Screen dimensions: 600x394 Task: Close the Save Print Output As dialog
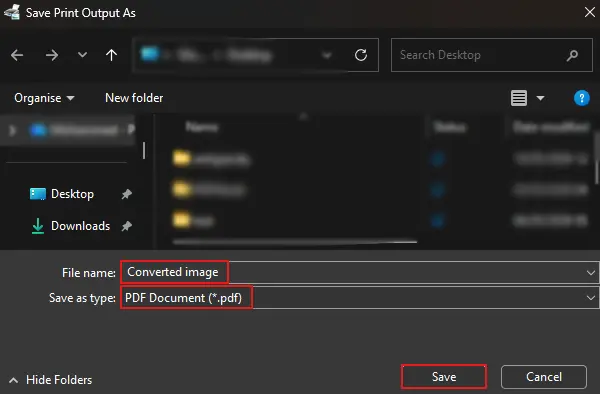(590, 12)
